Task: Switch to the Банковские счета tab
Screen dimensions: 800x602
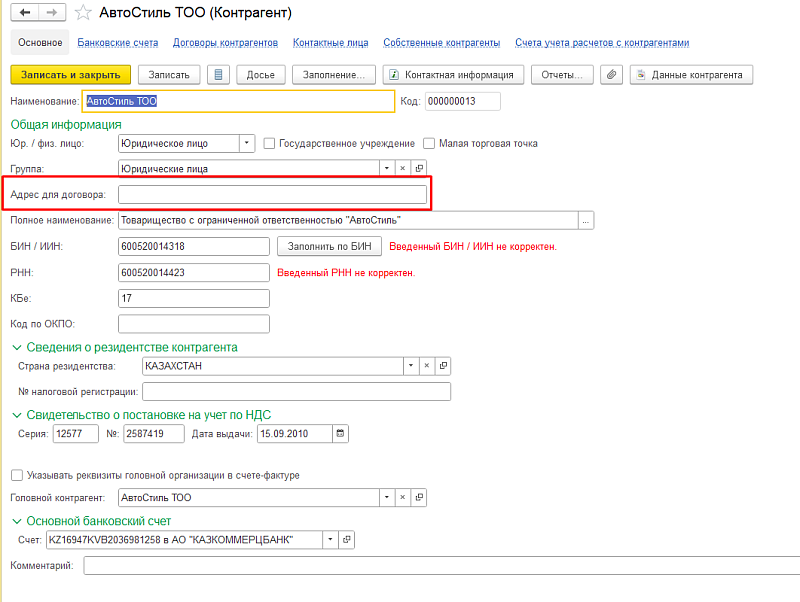Action: (x=115, y=43)
